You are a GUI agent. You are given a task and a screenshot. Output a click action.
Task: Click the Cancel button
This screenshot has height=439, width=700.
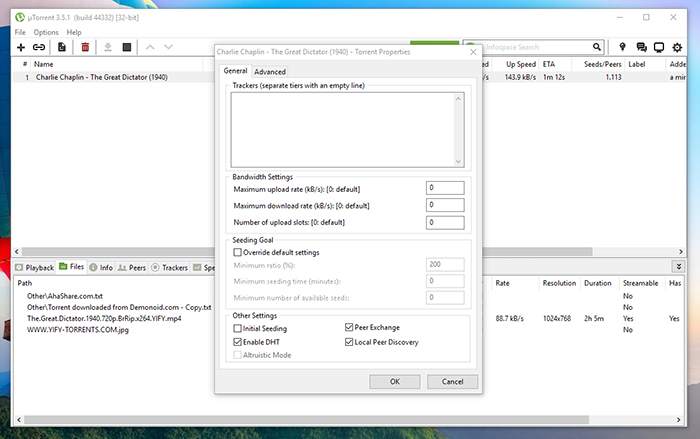(452, 381)
